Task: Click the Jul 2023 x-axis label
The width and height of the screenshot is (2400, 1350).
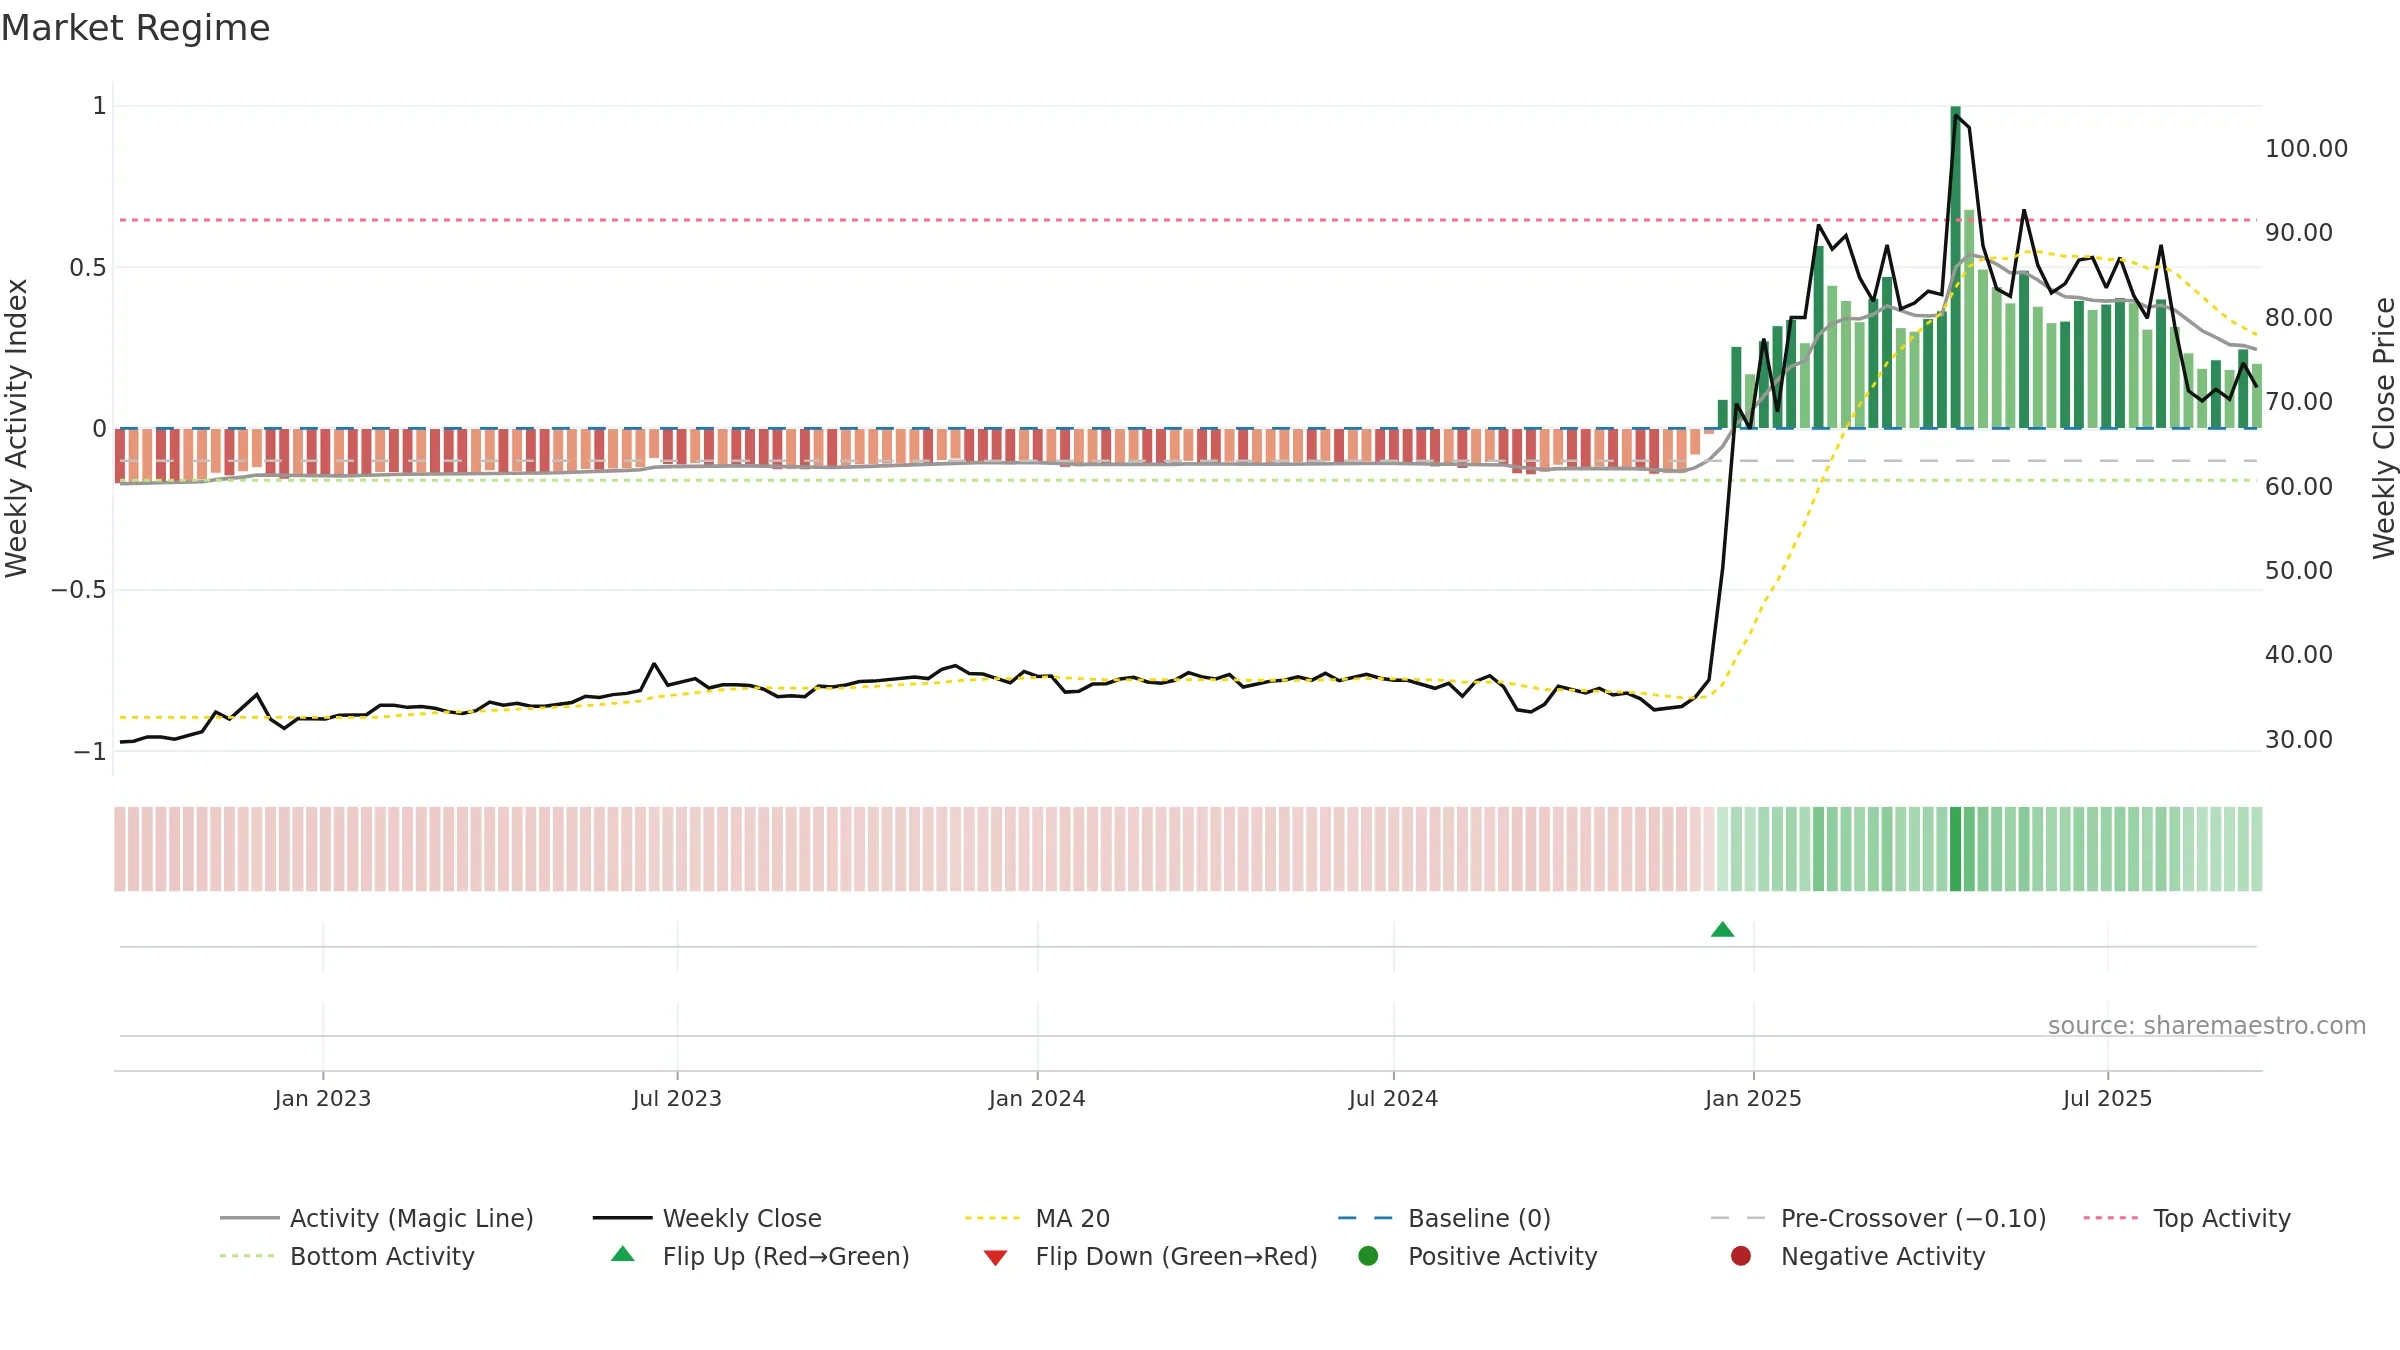Action: (677, 1098)
